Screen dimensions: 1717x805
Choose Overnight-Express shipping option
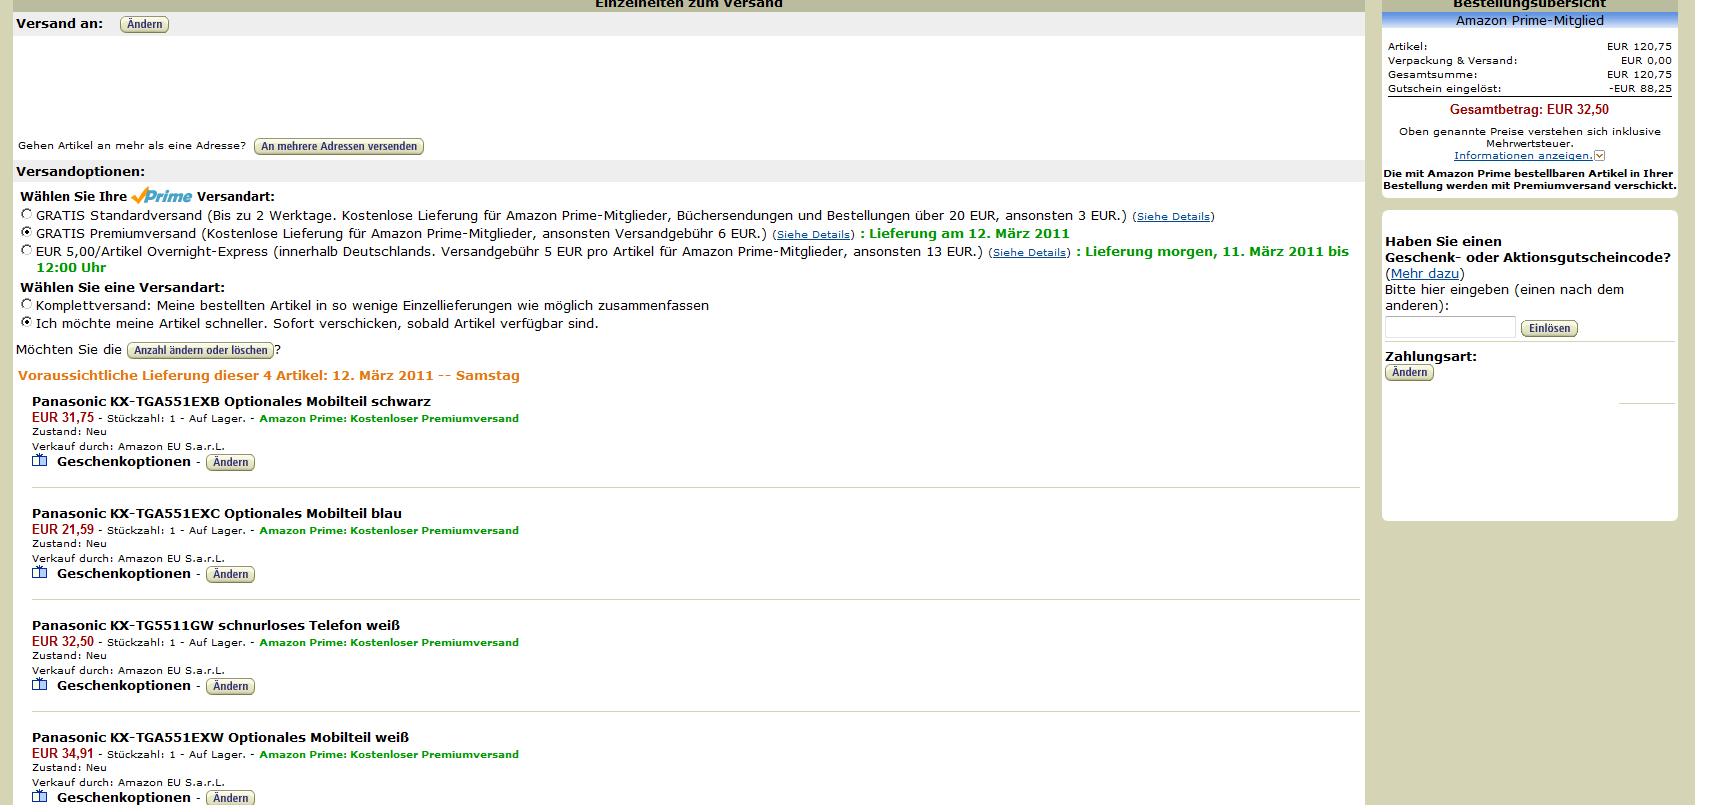[27, 250]
